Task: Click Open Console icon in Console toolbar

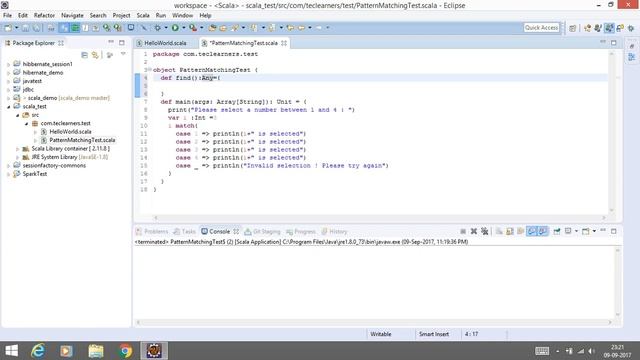Action: click(585, 231)
